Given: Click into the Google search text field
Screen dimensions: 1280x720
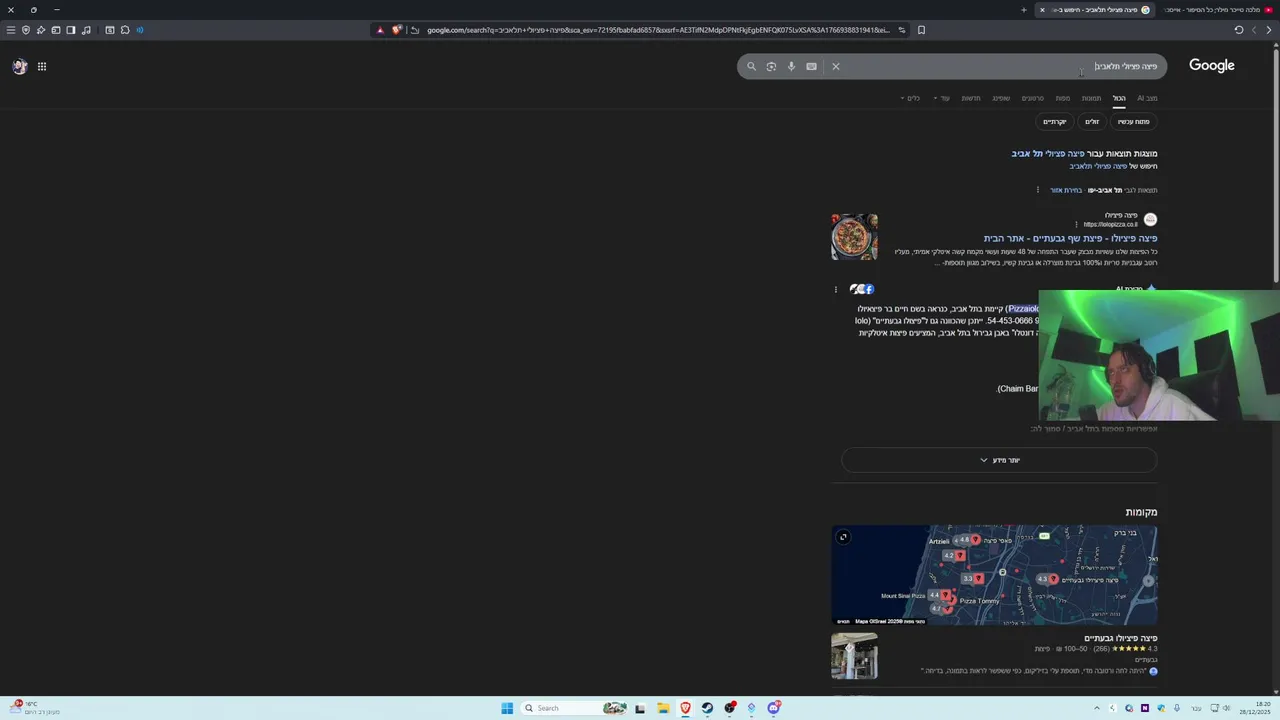Looking at the screenshot, I should pos(1000,67).
